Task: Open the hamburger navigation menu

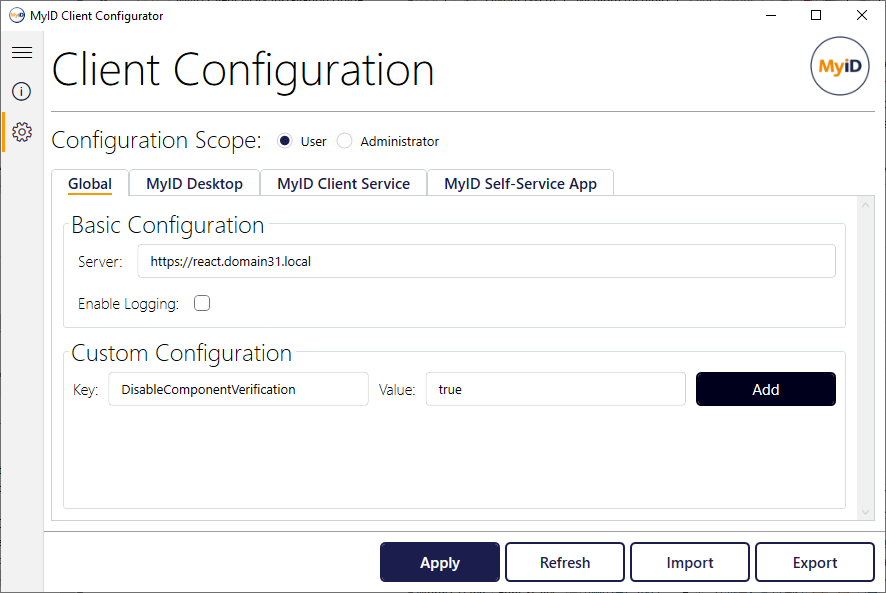Action: click(22, 53)
